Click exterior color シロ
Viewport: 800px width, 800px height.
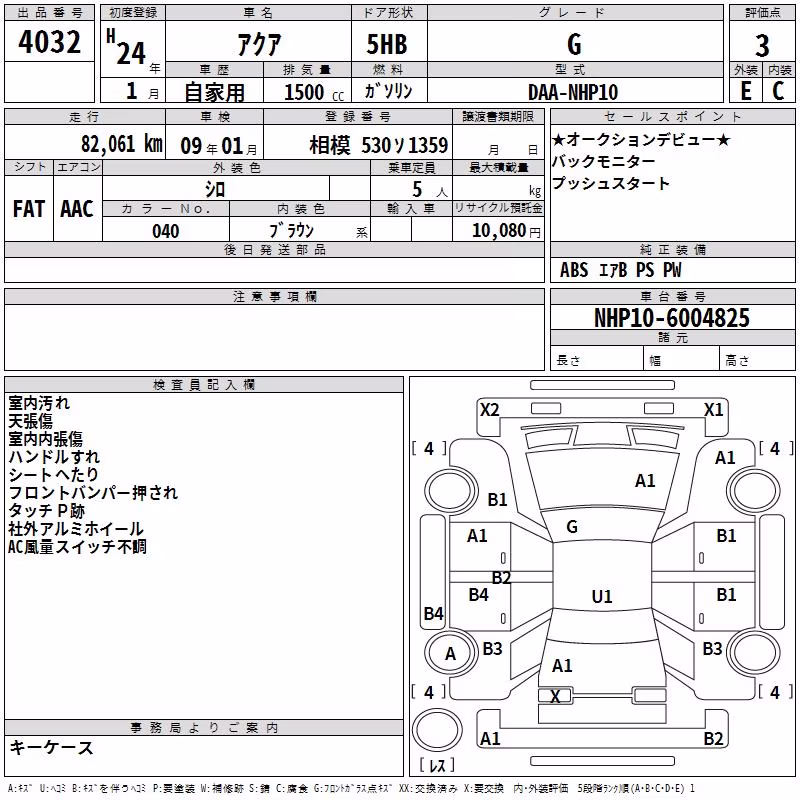pos(215,190)
